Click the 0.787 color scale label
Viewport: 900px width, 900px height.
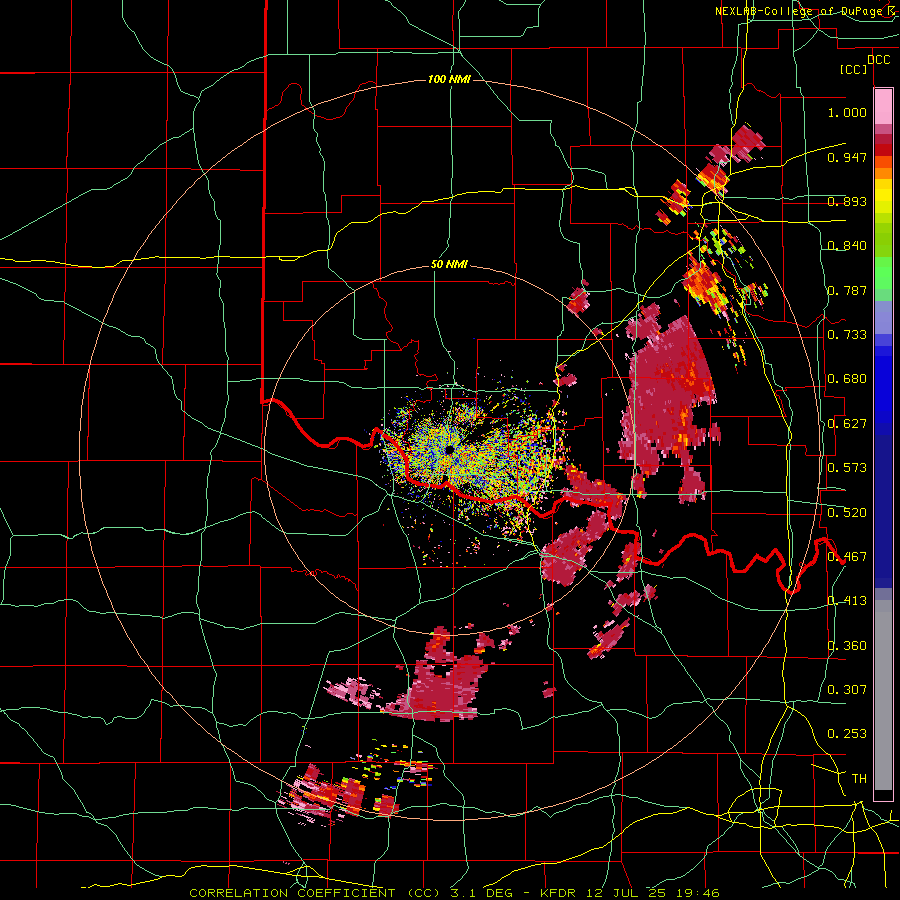(x=847, y=290)
